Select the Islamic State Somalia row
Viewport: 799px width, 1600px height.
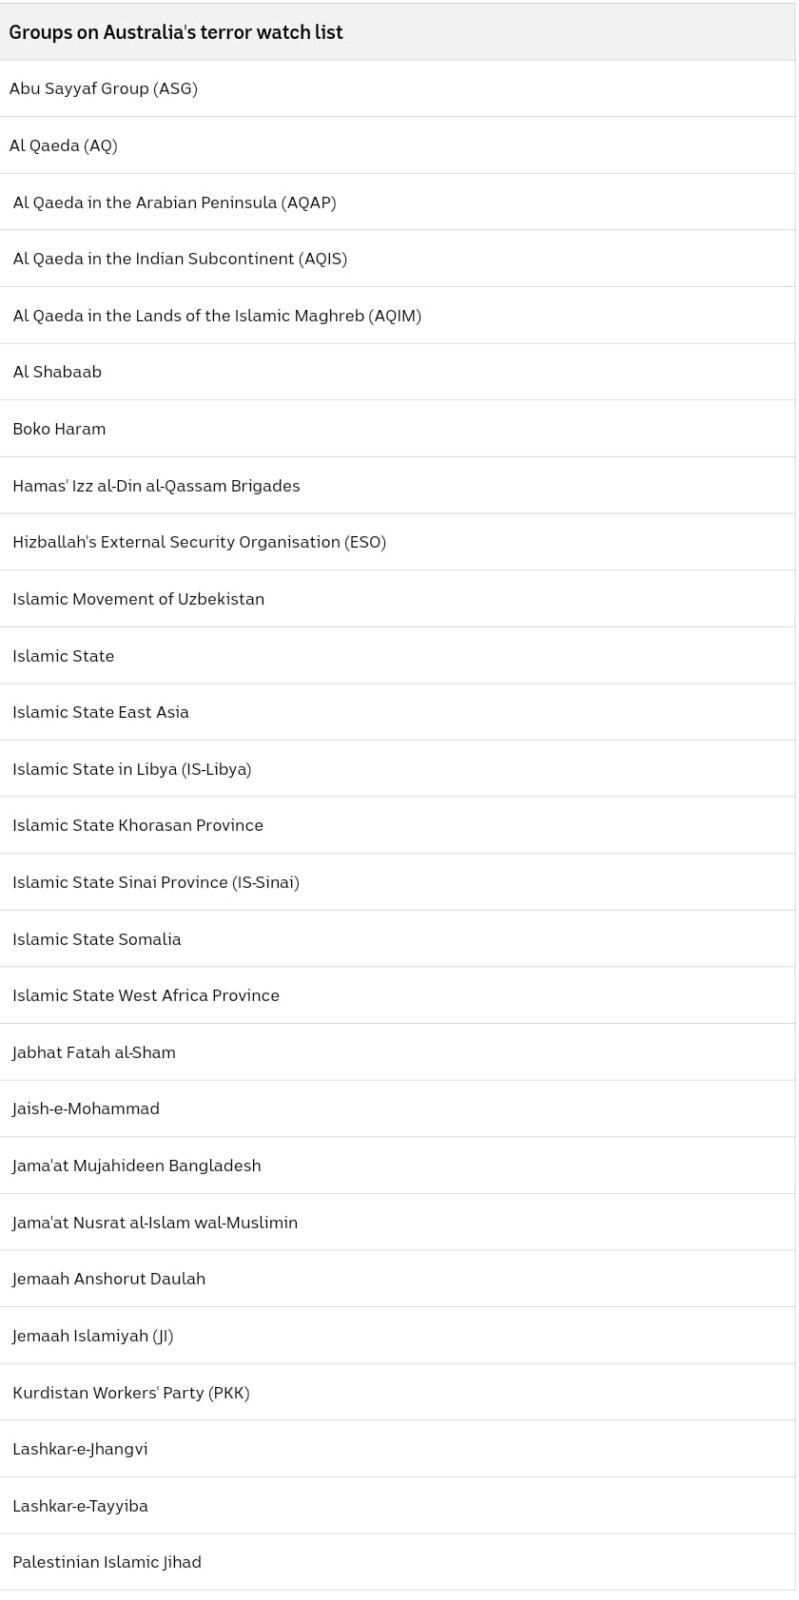[399, 939]
